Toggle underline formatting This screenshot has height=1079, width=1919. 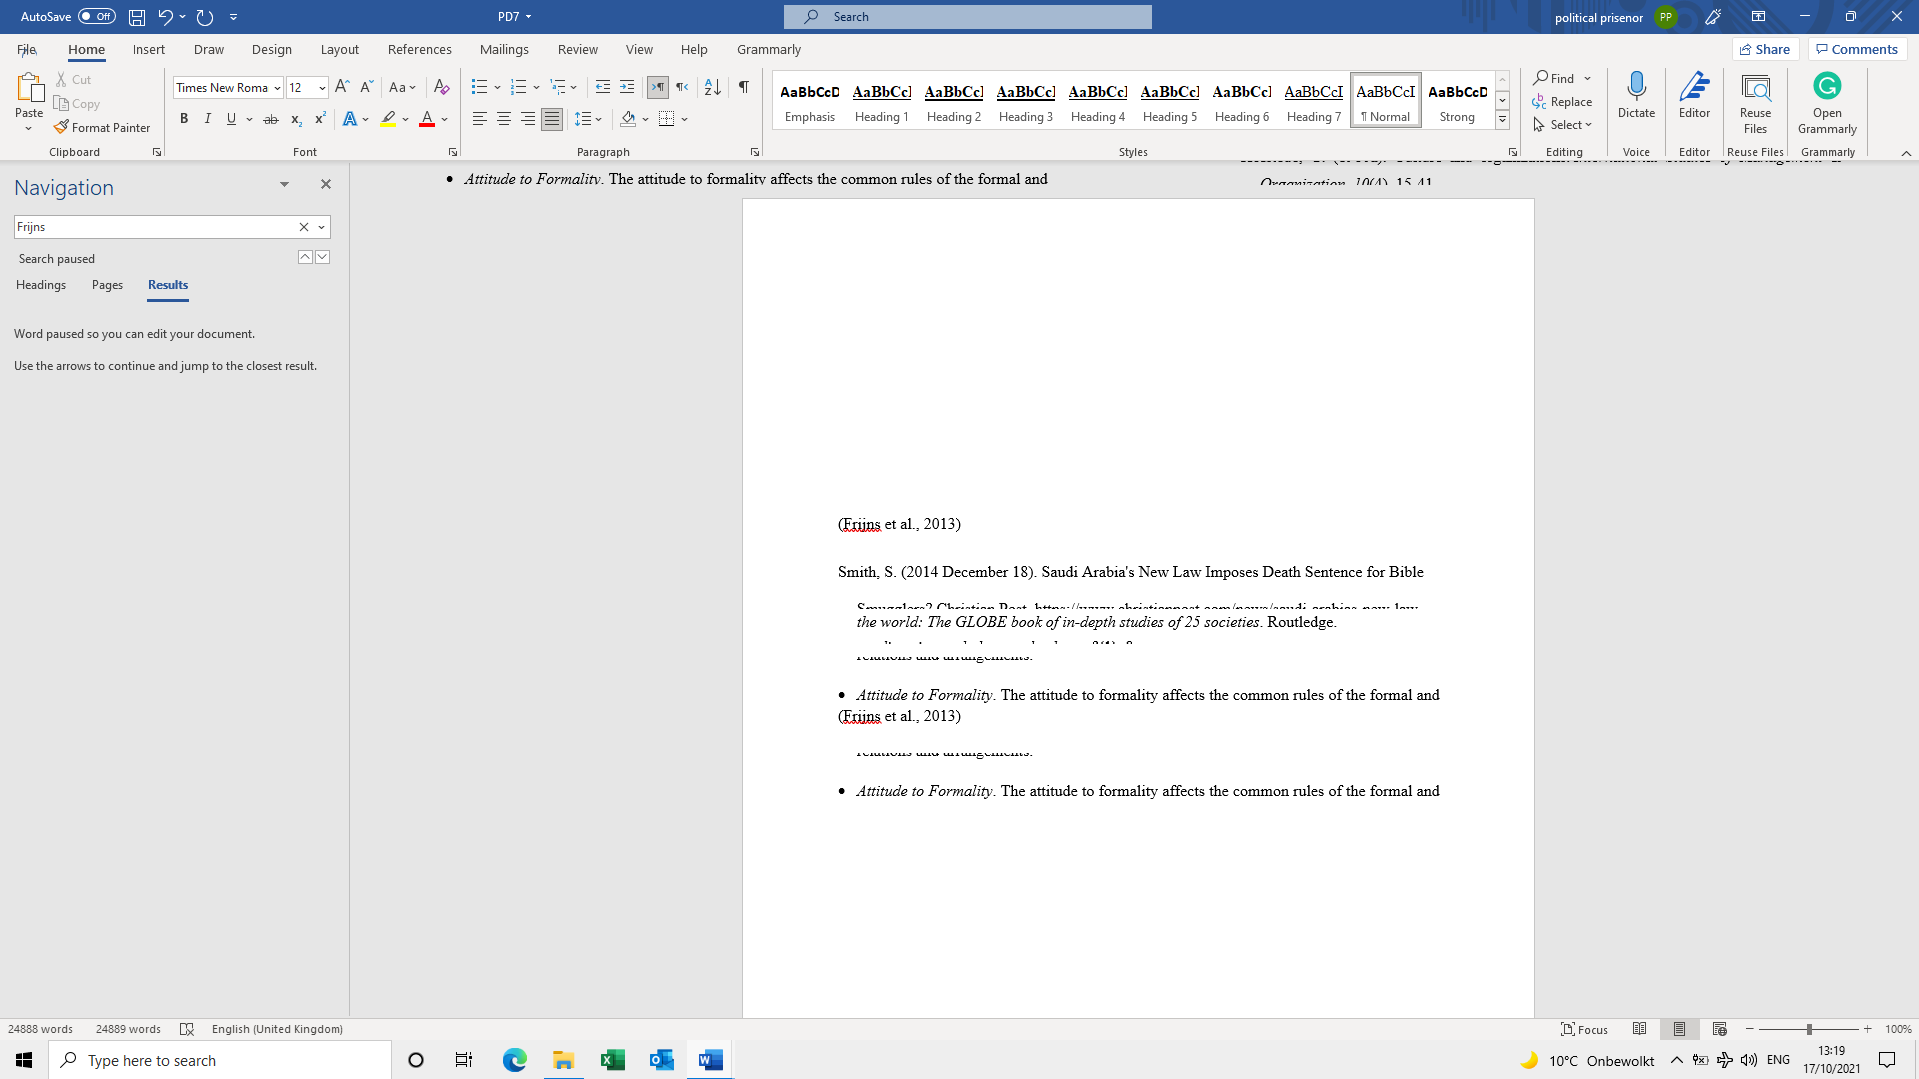232,119
